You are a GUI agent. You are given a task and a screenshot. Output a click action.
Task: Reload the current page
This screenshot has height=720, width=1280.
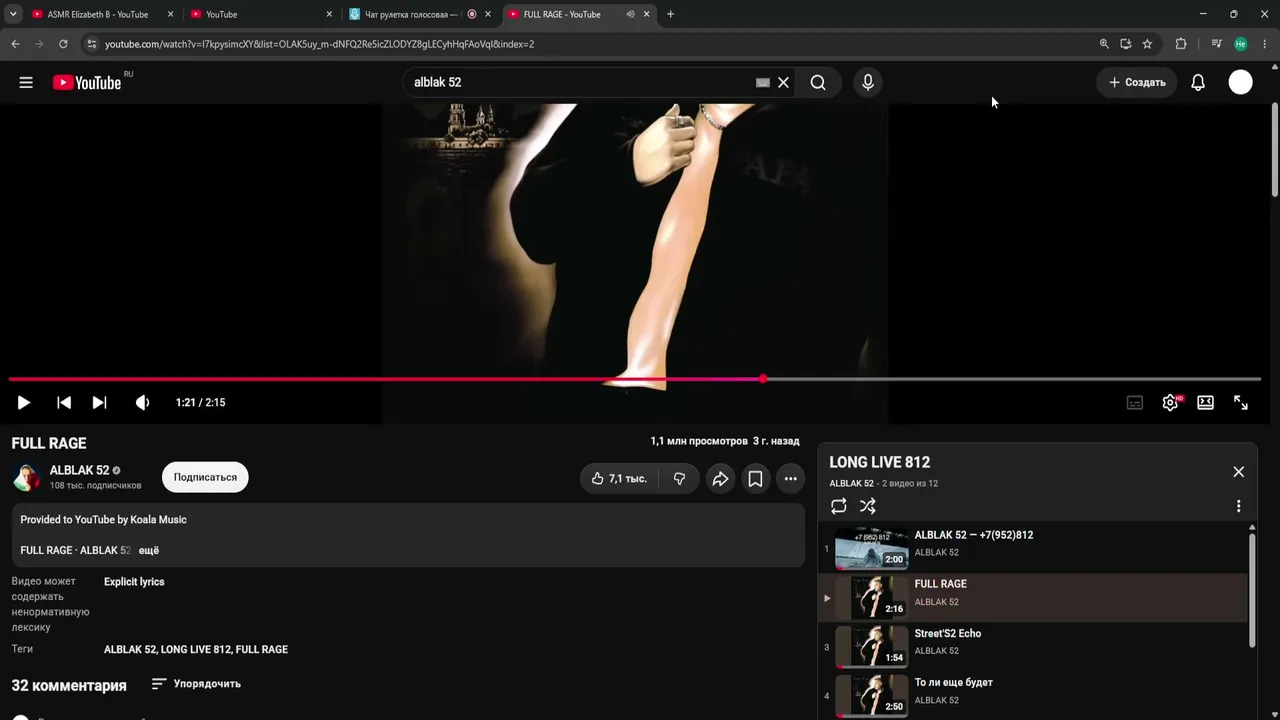pyautogui.click(x=63, y=44)
